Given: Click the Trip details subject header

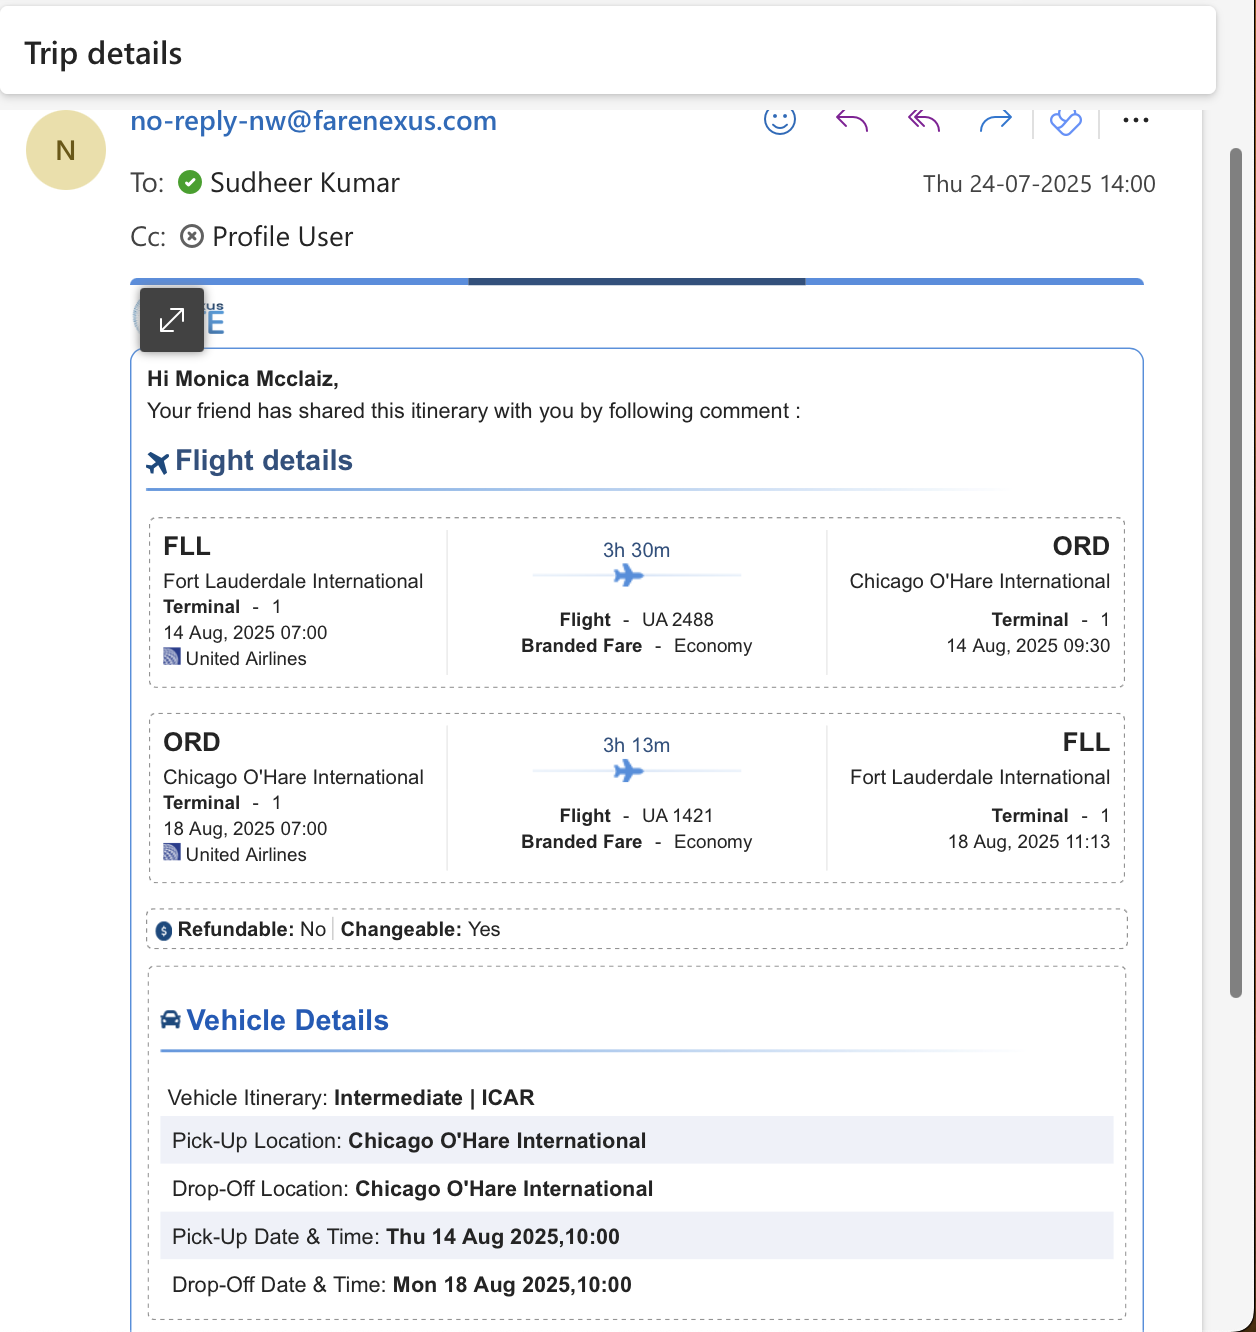Looking at the screenshot, I should [103, 53].
